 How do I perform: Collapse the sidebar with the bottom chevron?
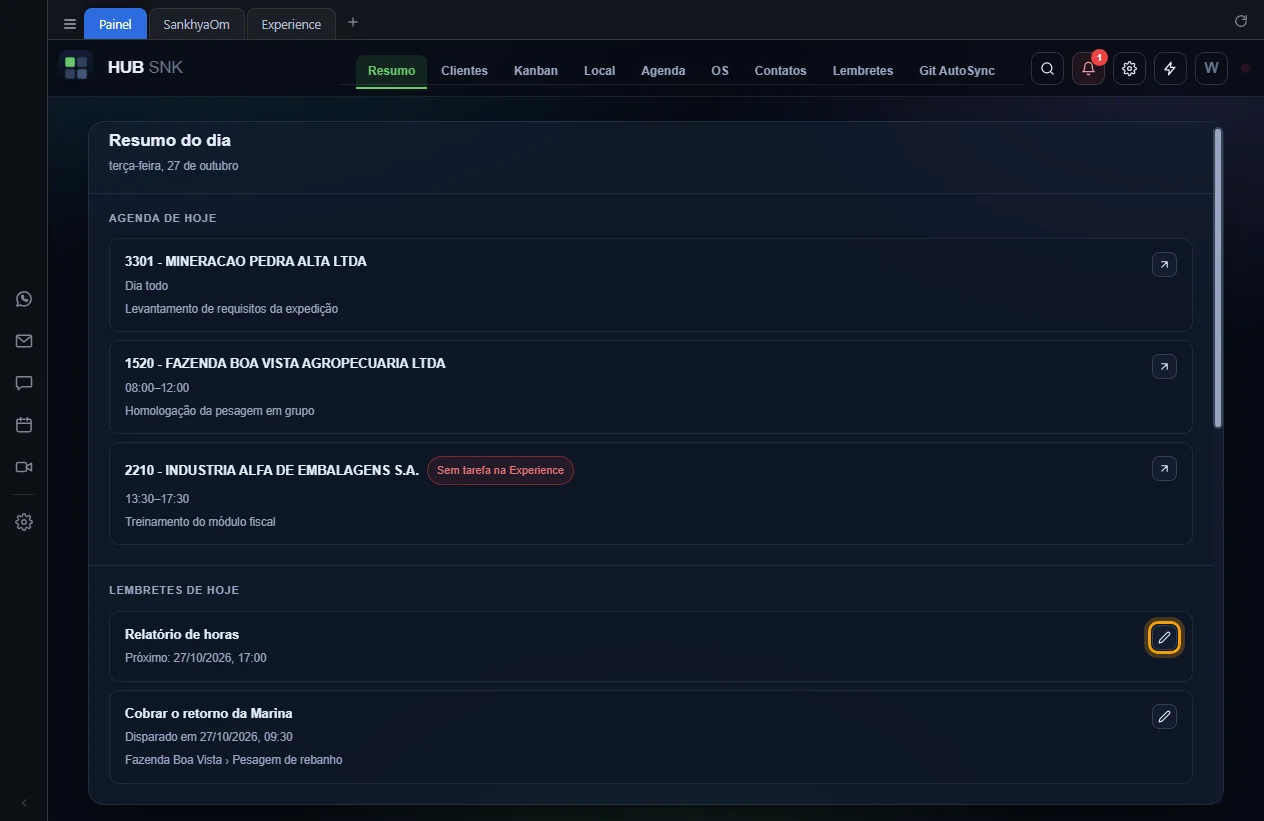pyautogui.click(x=24, y=803)
